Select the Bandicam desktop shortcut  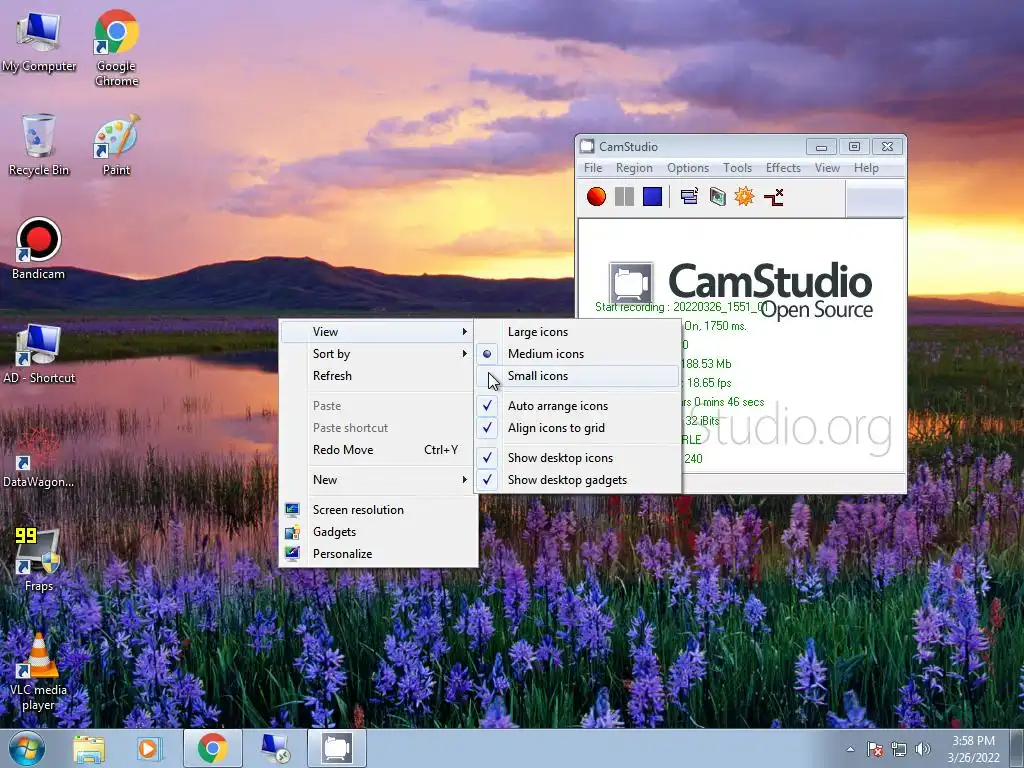[38, 249]
